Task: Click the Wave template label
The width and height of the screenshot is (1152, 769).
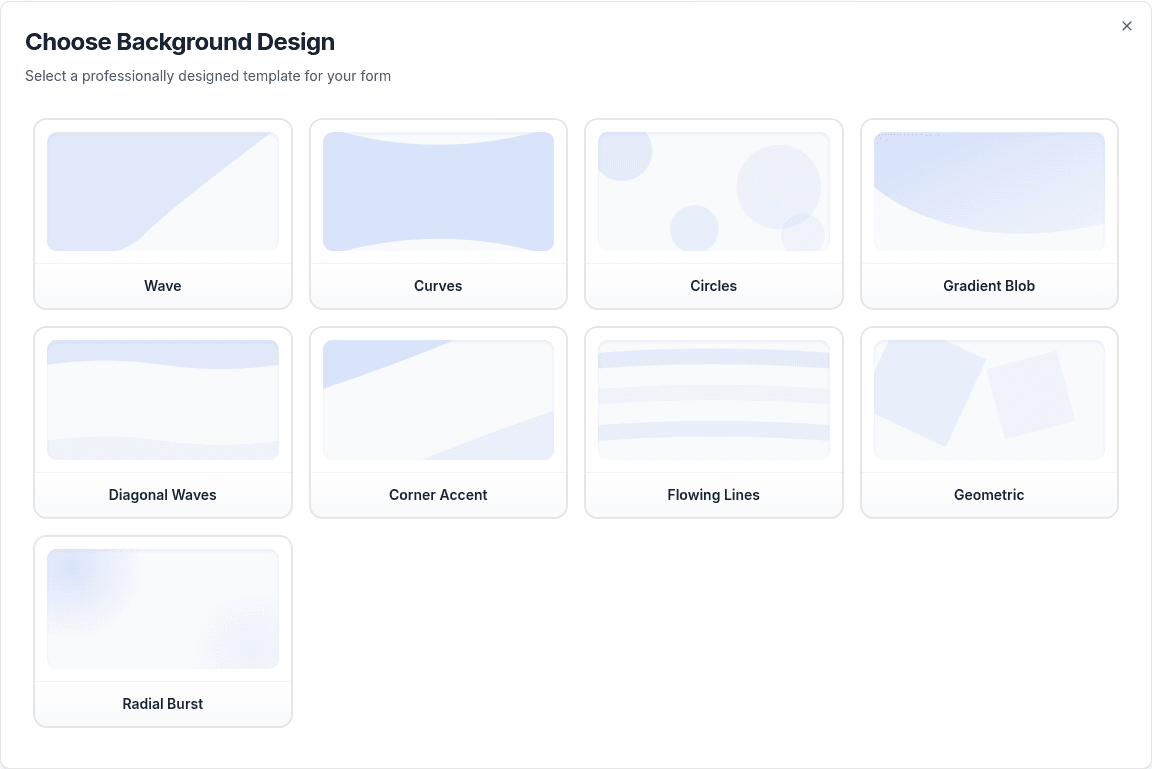Action: [x=163, y=285]
